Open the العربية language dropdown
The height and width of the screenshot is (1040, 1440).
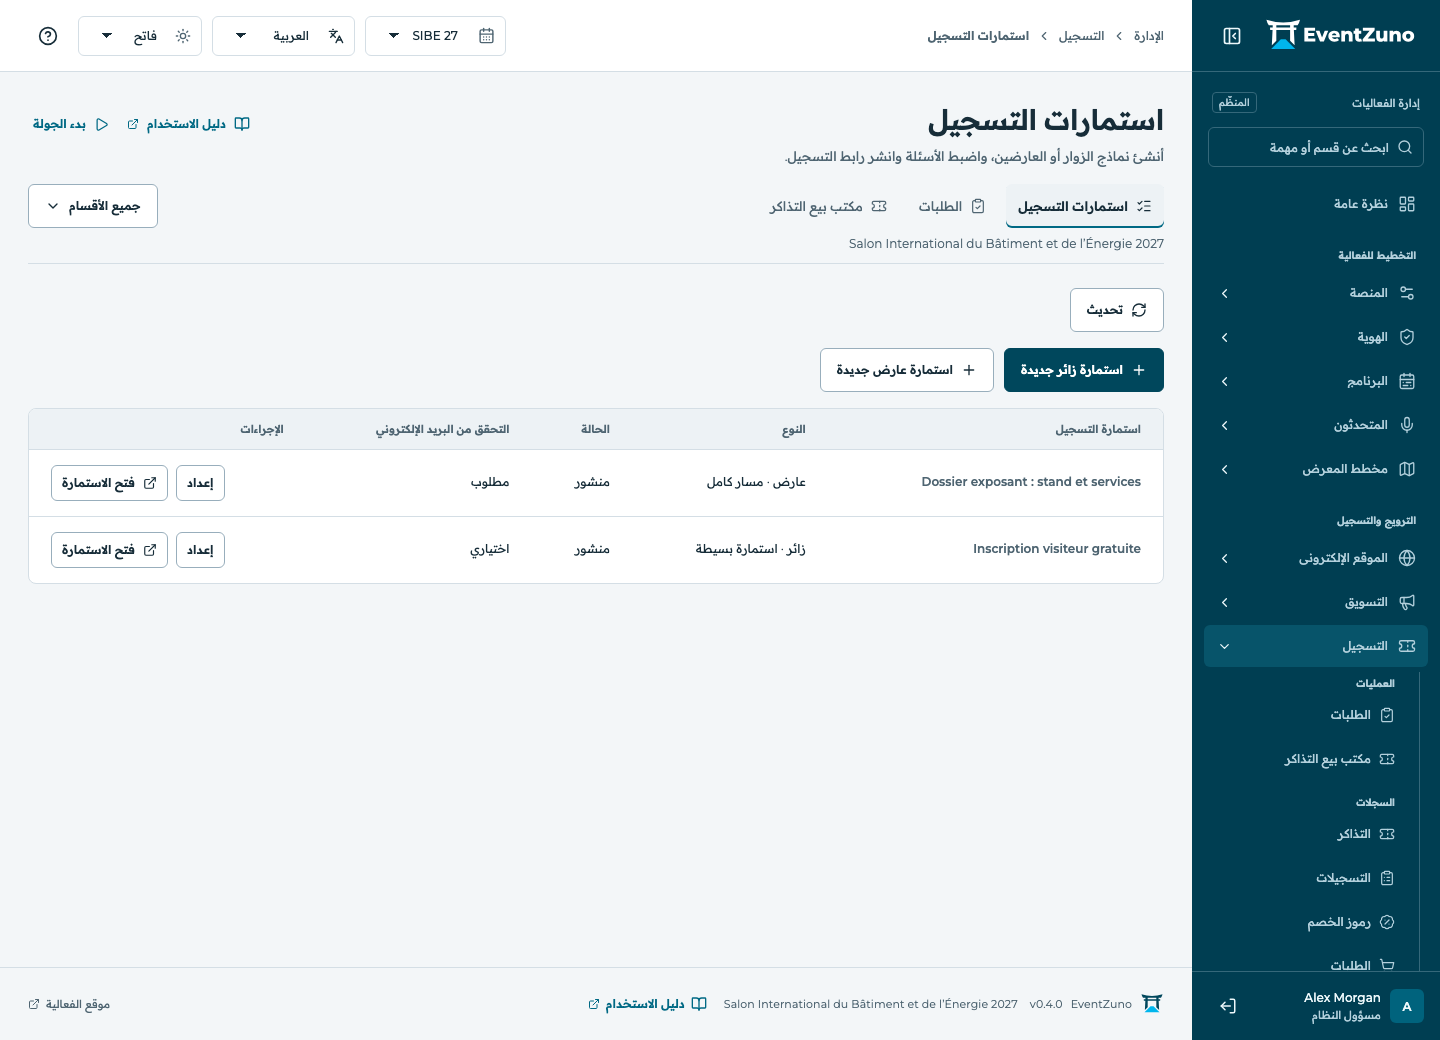click(283, 36)
